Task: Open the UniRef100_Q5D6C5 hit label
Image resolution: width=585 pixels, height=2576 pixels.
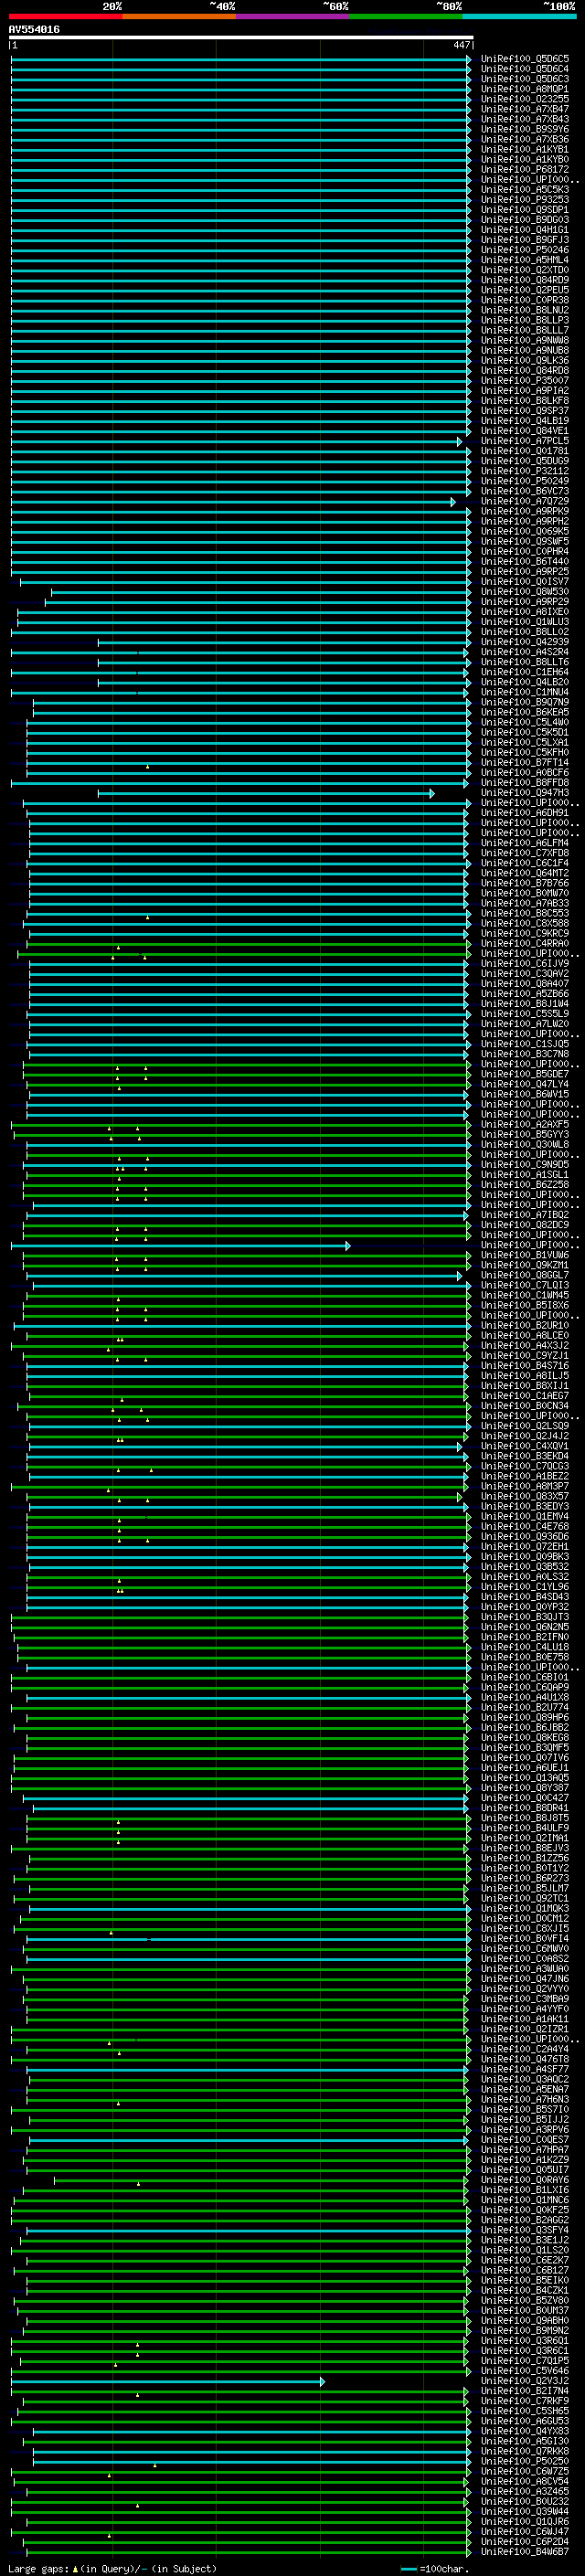Action: coord(524,59)
